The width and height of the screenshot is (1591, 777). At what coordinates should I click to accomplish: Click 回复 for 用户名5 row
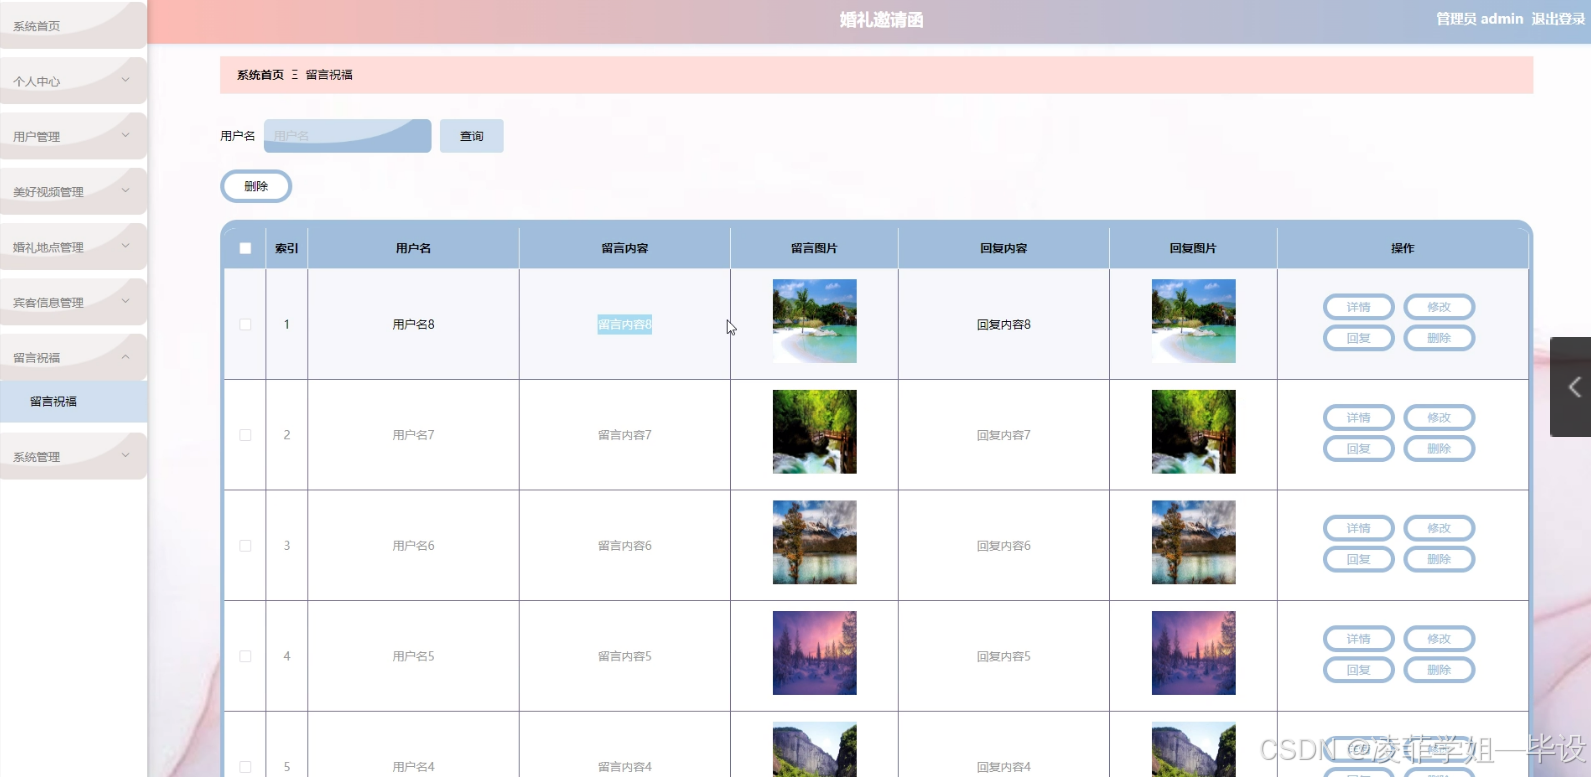coord(1358,670)
